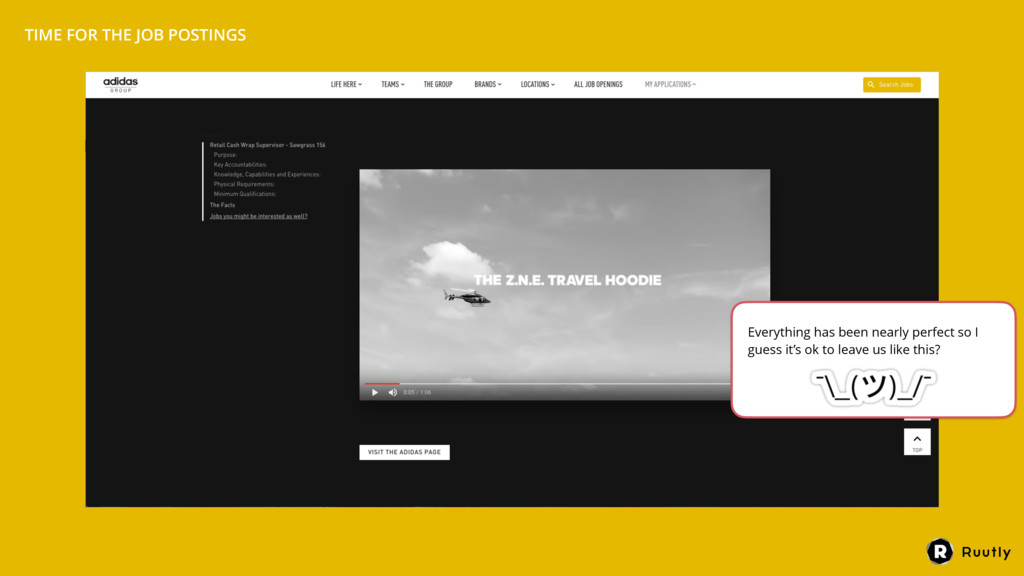Click The Facts sidebar entry
Screen dimensions: 1024x576
[x=222, y=205]
